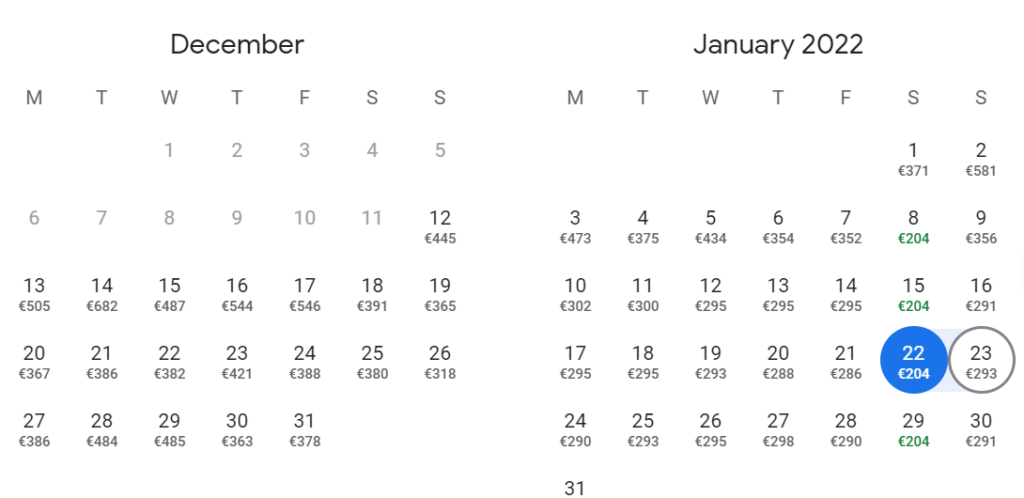The height and width of the screenshot is (498, 1024).
Task: Choose January 1 priced €371
Action: click(x=913, y=159)
